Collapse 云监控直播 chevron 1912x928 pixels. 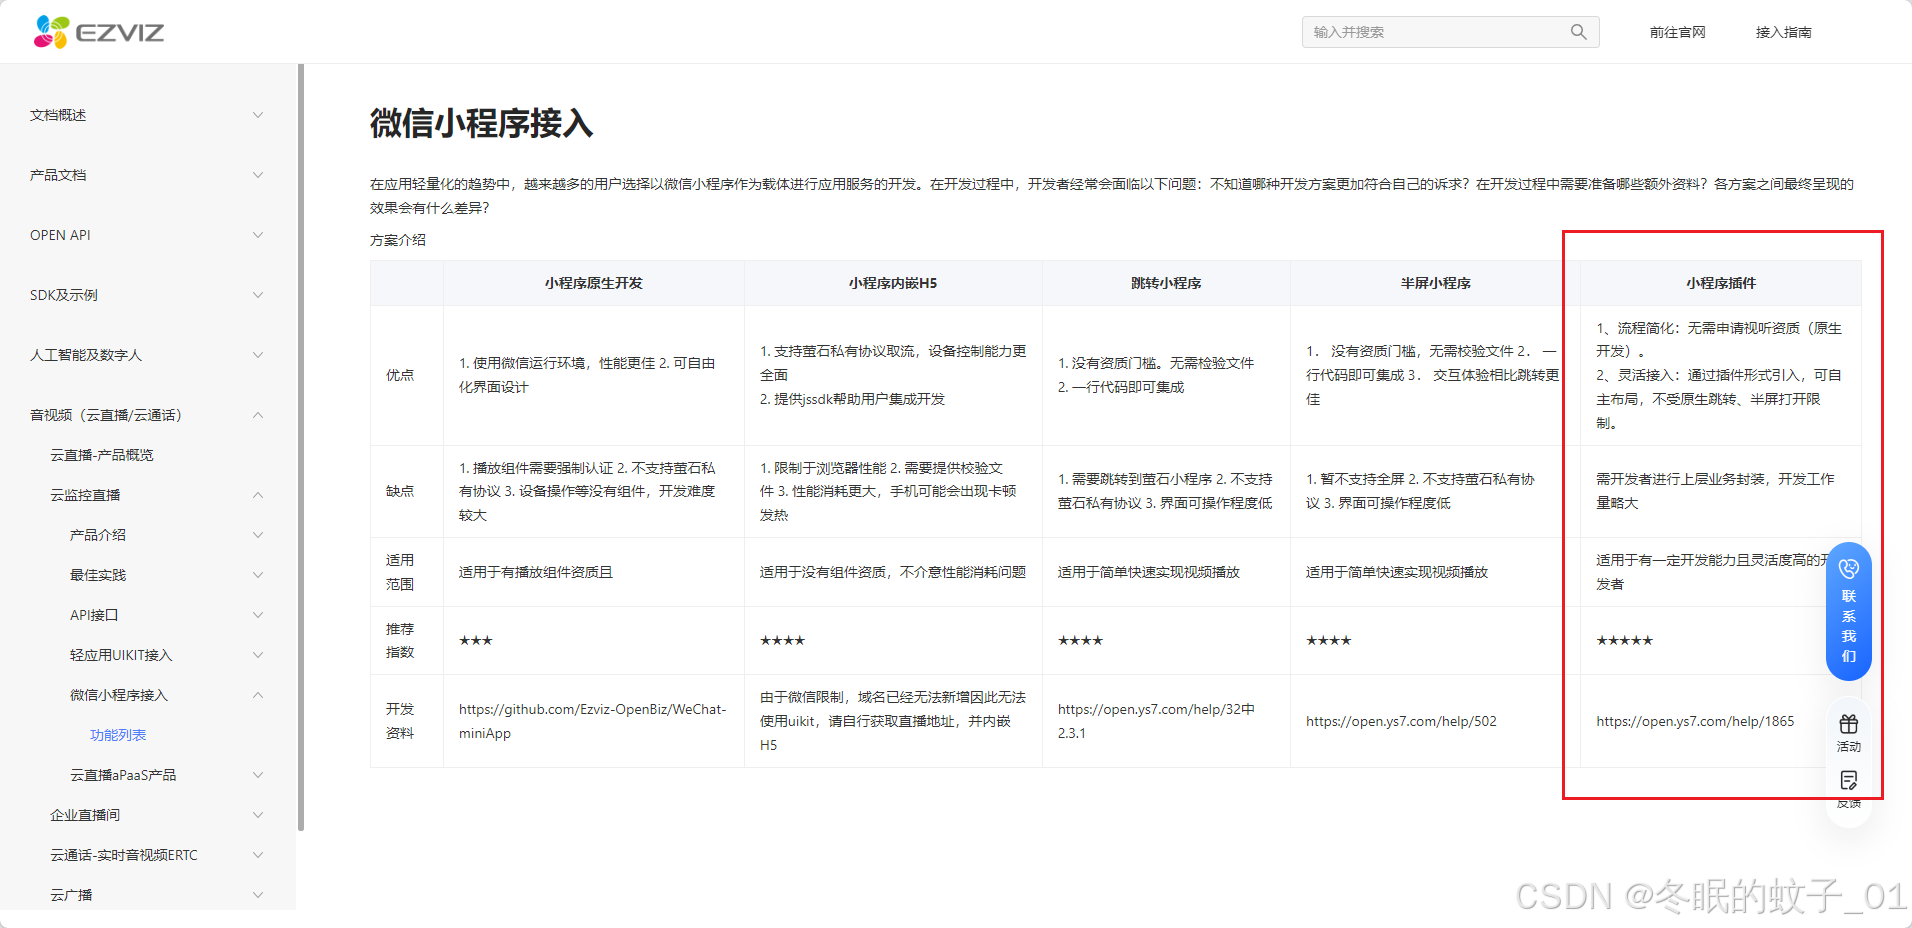click(x=258, y=495)
